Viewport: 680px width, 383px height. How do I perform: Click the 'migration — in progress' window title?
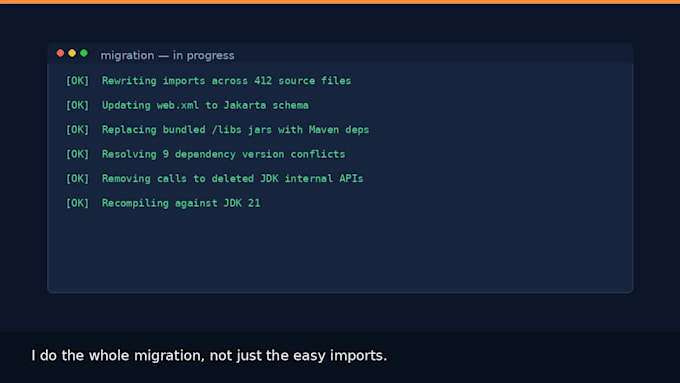point(167,56)
